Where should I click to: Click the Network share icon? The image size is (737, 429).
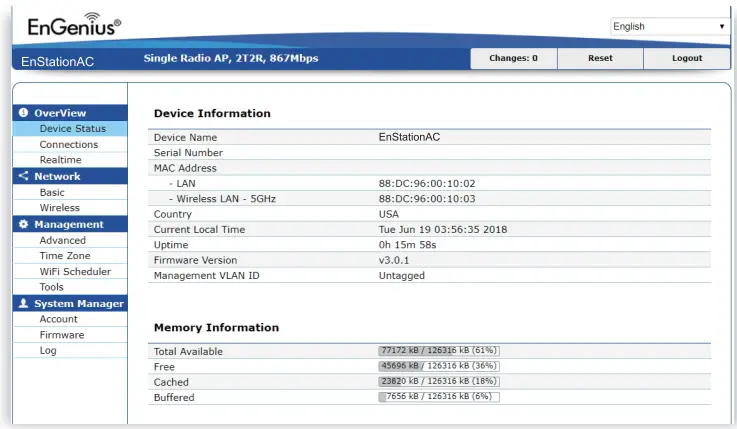(23, 176)
